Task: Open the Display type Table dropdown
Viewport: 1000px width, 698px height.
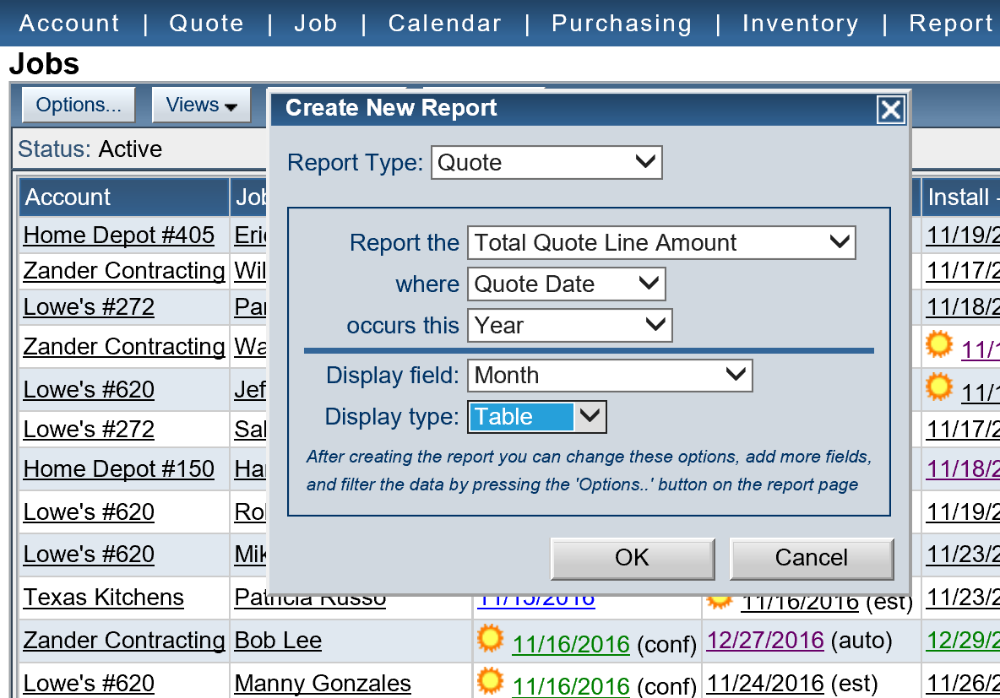Action: tap(537, 417)
